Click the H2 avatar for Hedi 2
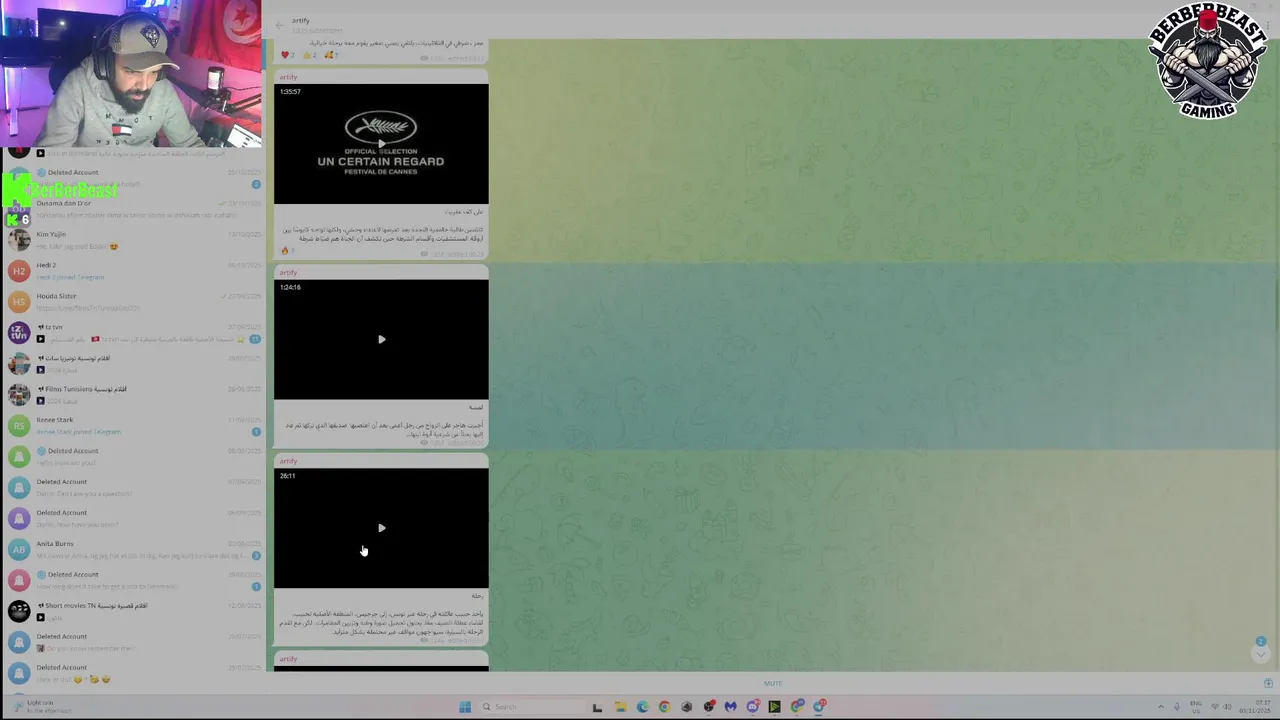Viewport: 1280px width, 720px height. coord(19,271)
